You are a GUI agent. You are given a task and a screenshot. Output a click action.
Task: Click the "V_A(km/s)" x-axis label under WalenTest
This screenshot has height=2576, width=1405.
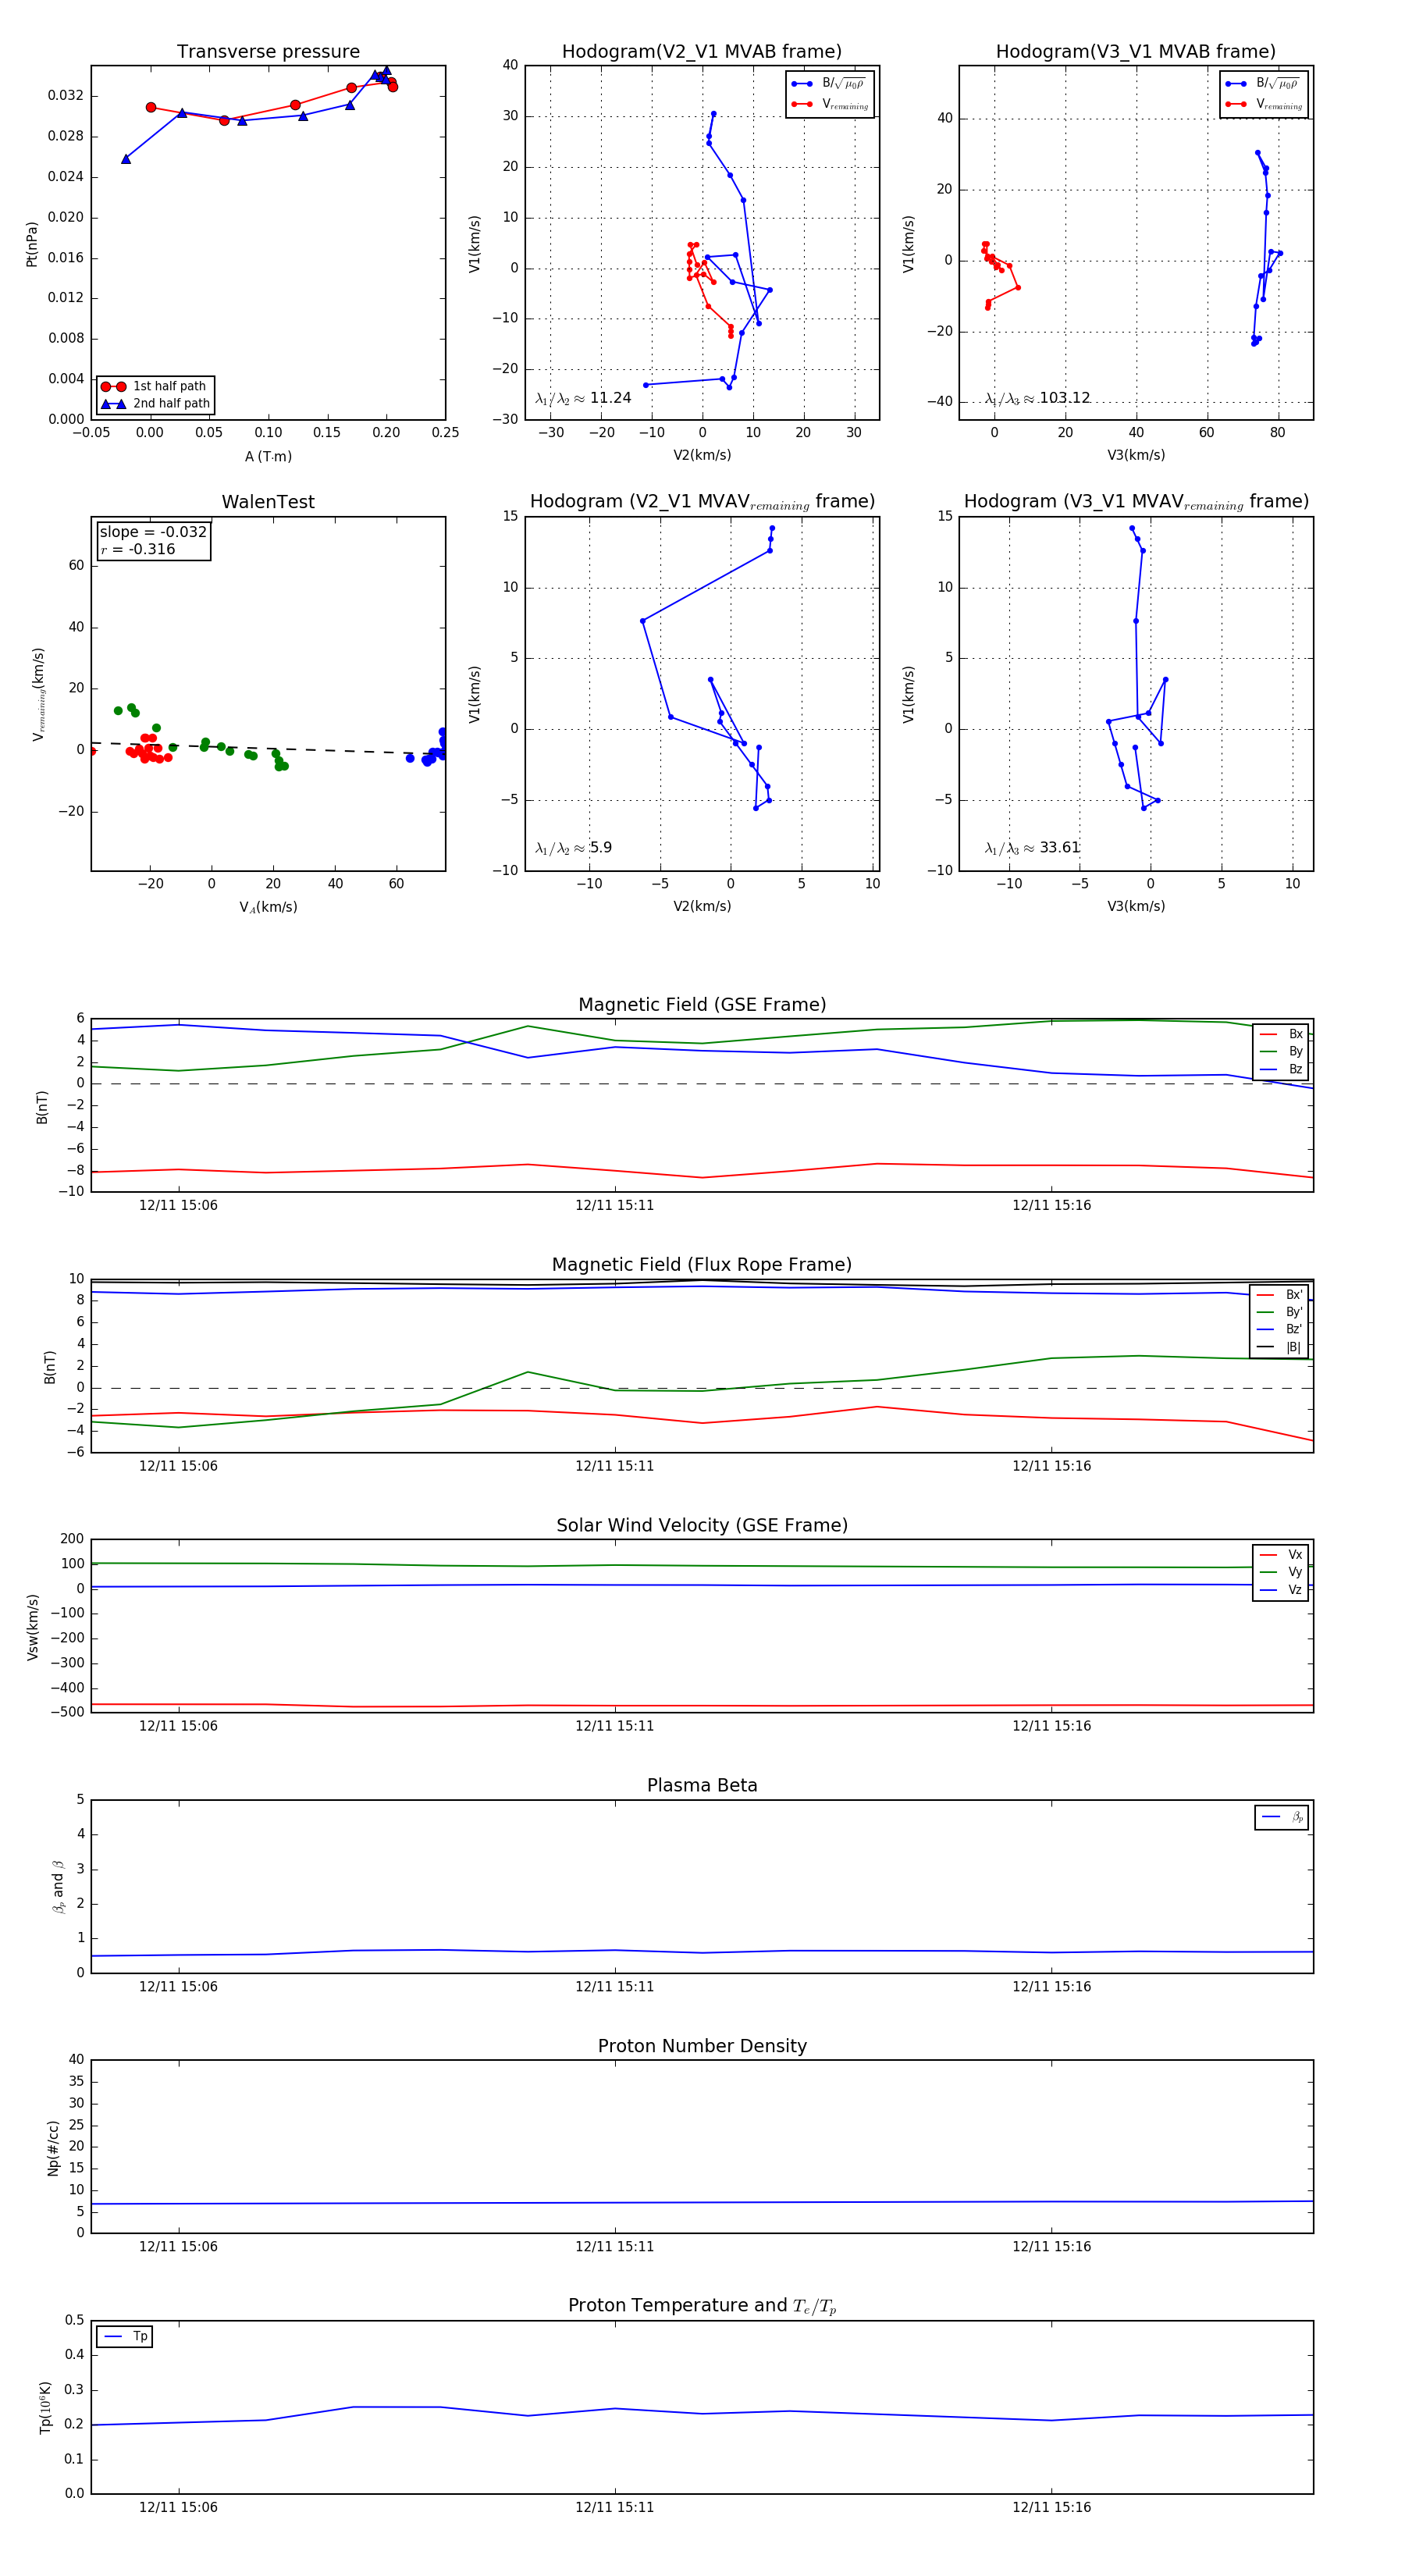tap(268, 908)
